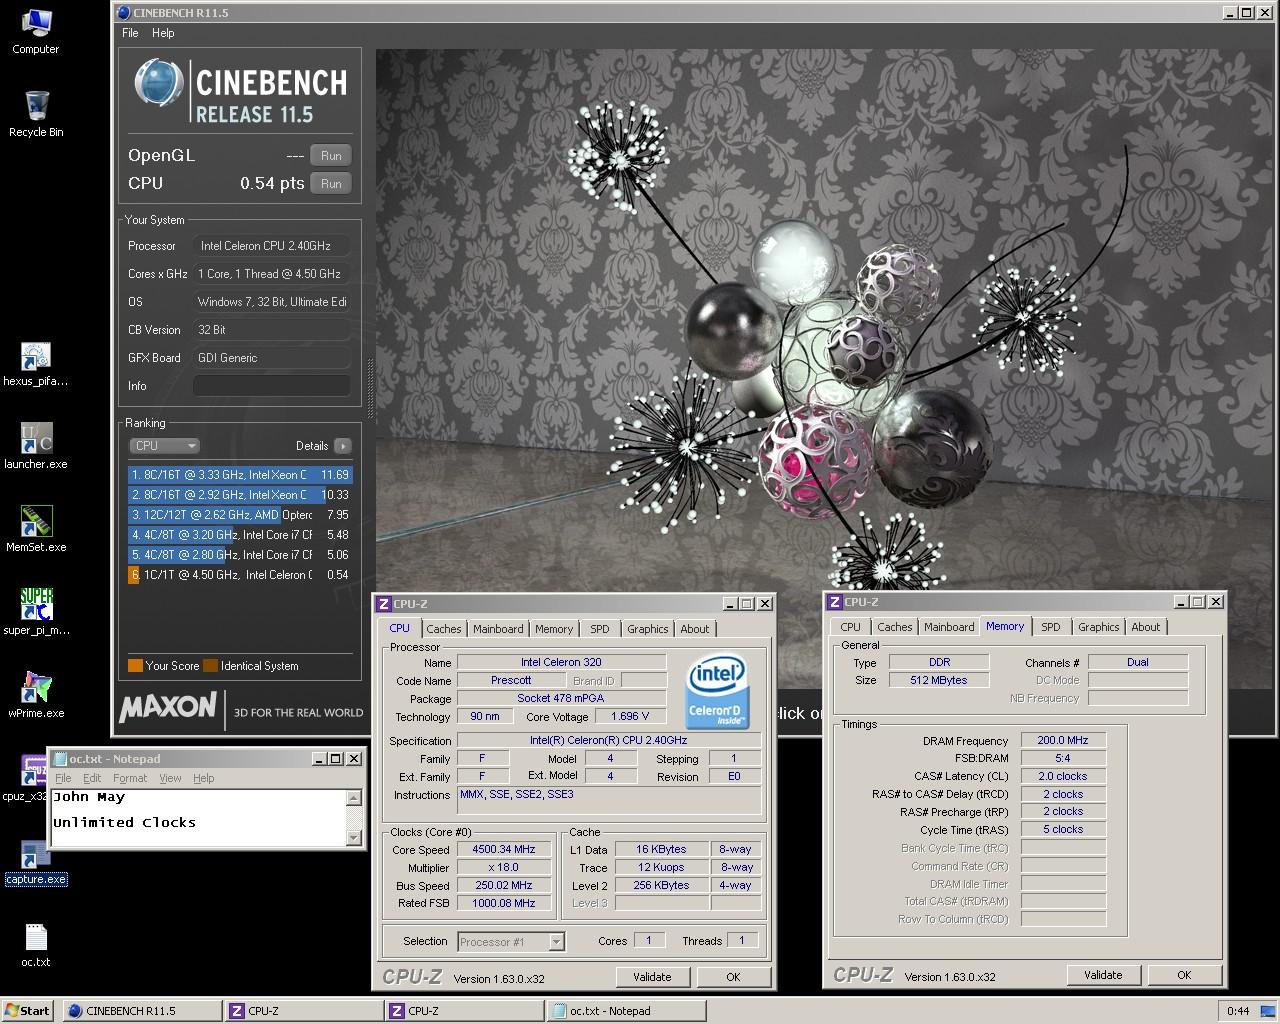The image size is (1280, 1024).
Task: Open the Start menu
Action: tap(28, 1011)
